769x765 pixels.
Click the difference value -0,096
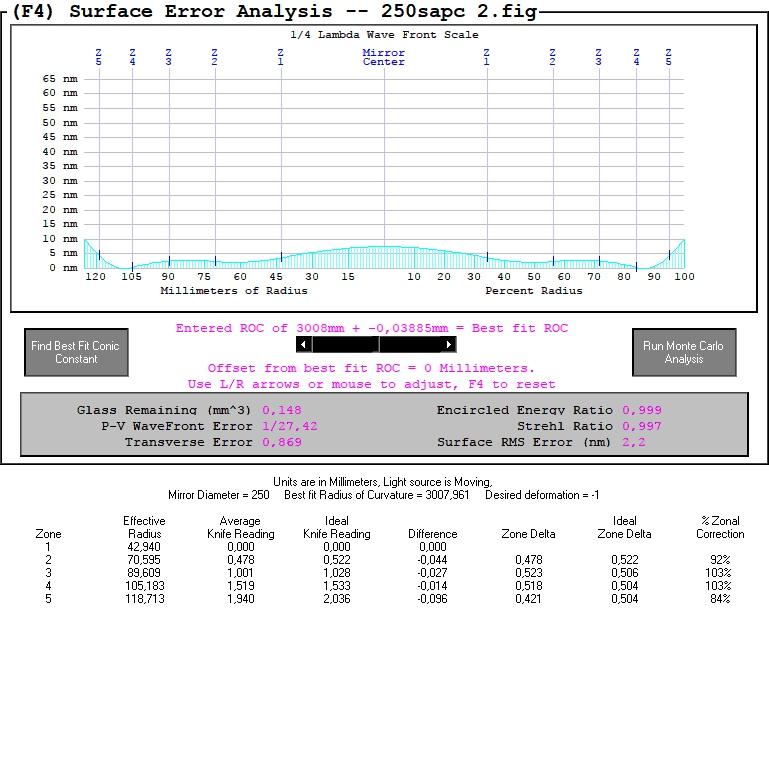pyautogui.click(x=432, y=599)
